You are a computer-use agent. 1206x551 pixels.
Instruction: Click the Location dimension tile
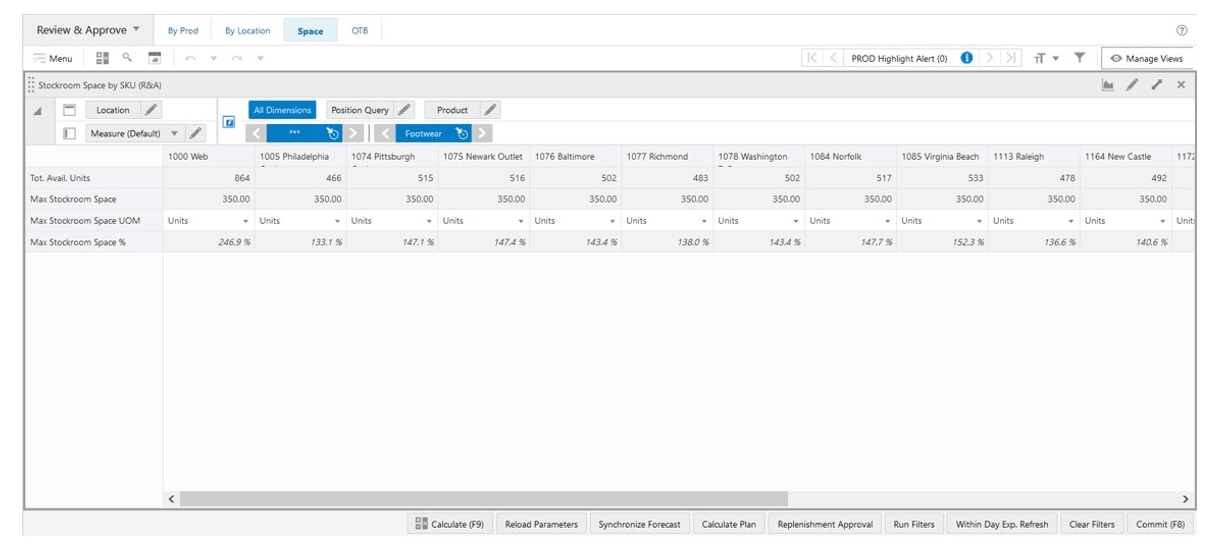113,110
